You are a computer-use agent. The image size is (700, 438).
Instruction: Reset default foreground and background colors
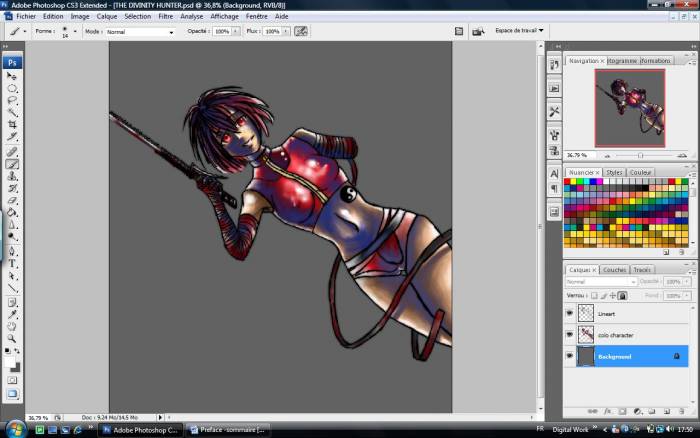[x=8, y=351]
